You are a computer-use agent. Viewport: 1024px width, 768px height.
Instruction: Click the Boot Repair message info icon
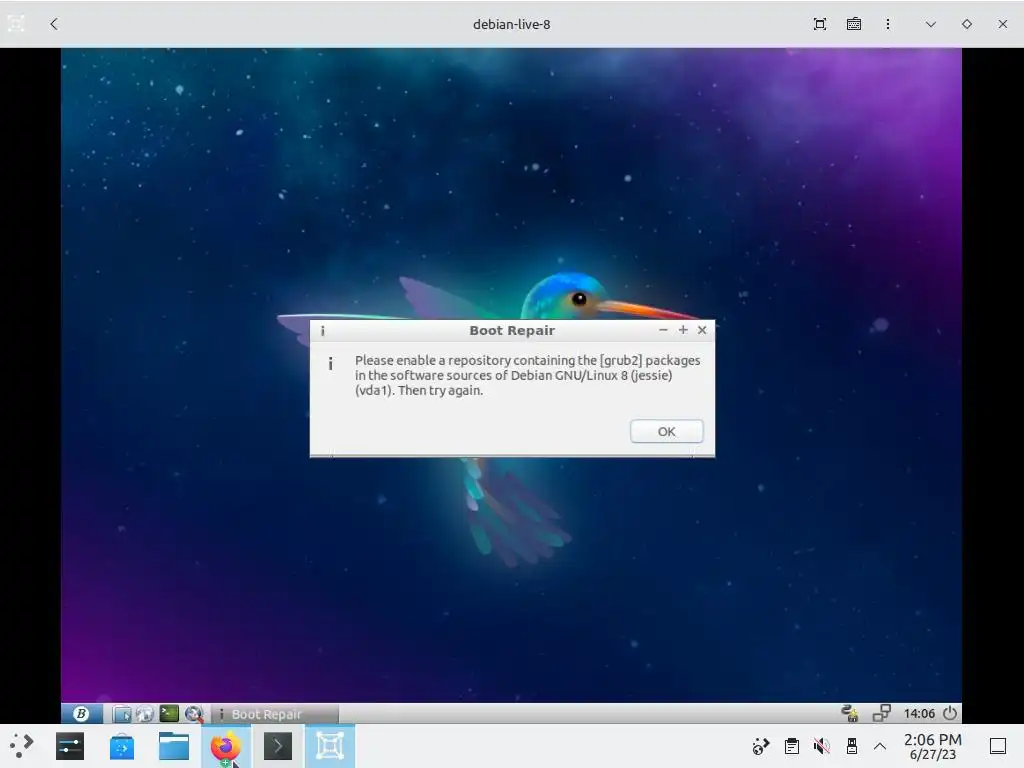330,364
